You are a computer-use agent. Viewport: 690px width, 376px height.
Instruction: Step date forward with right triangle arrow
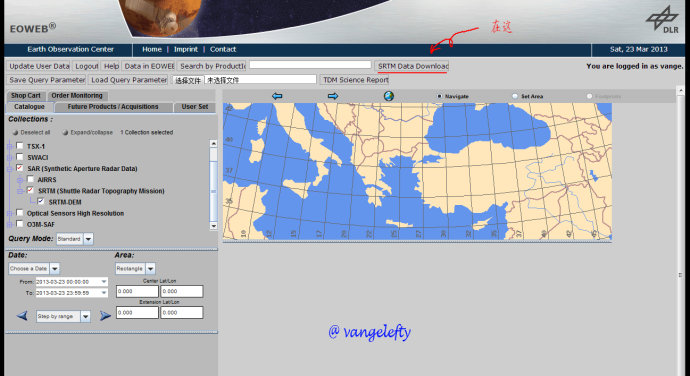(105, 316)
